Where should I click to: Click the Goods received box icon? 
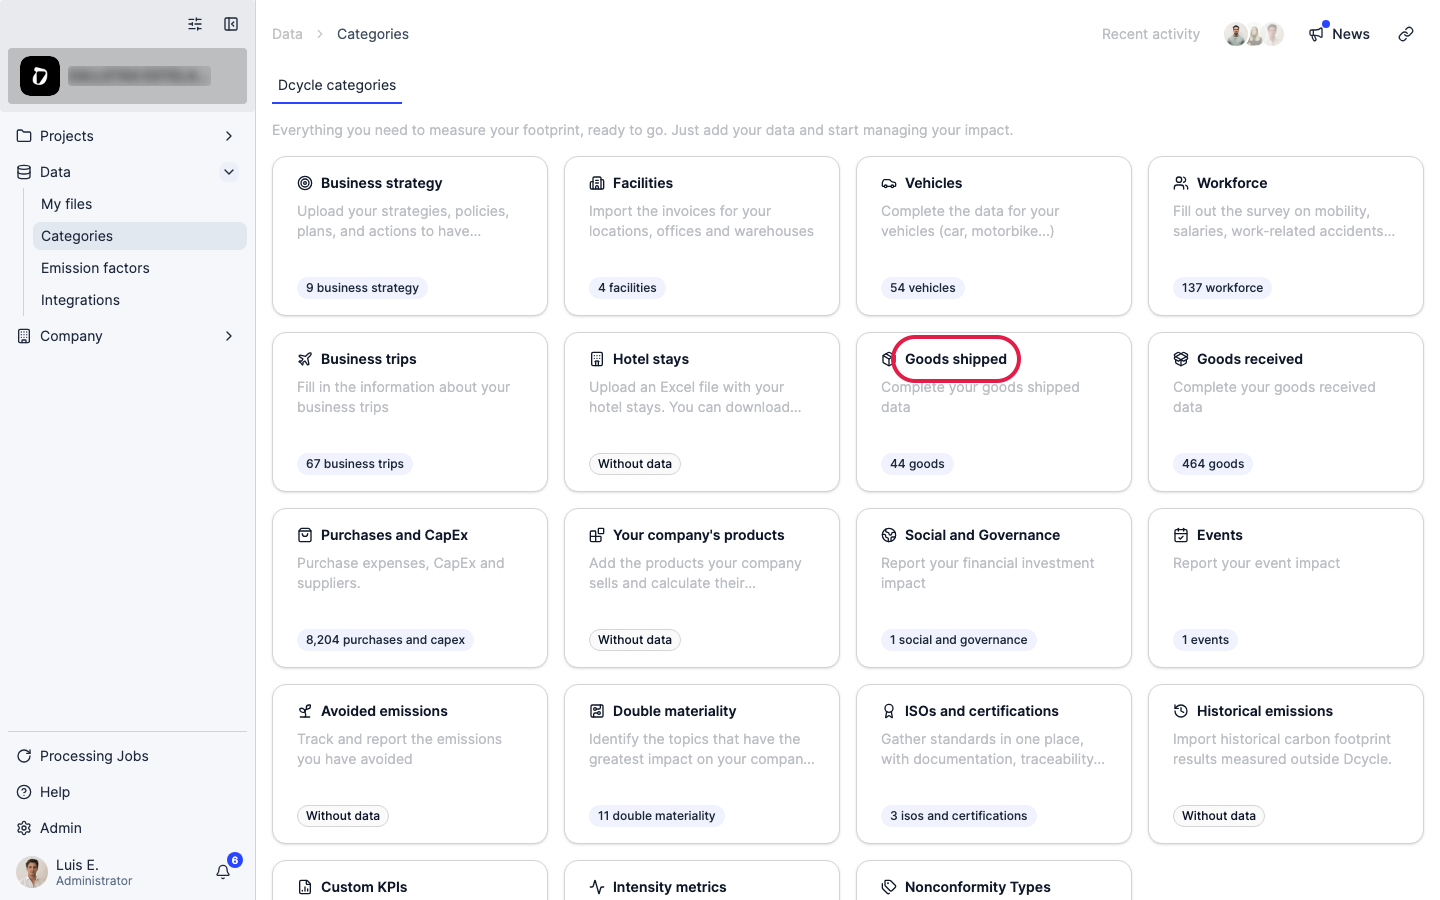pos(1181,359)
